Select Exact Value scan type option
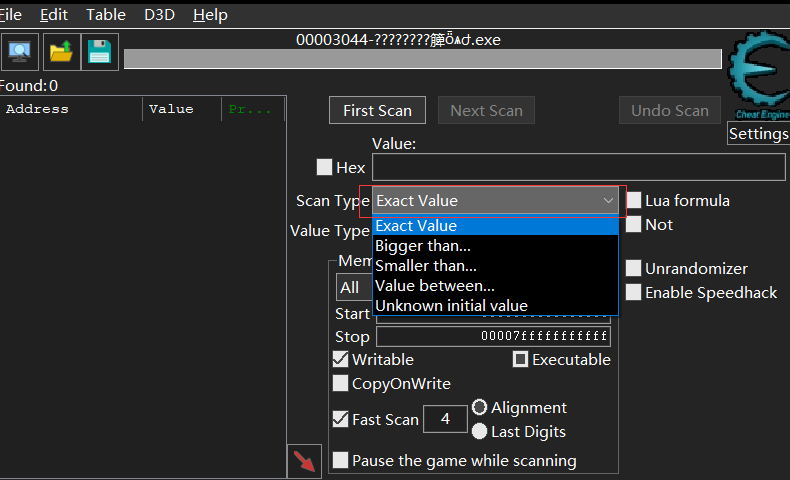 [x=495, y=226]
